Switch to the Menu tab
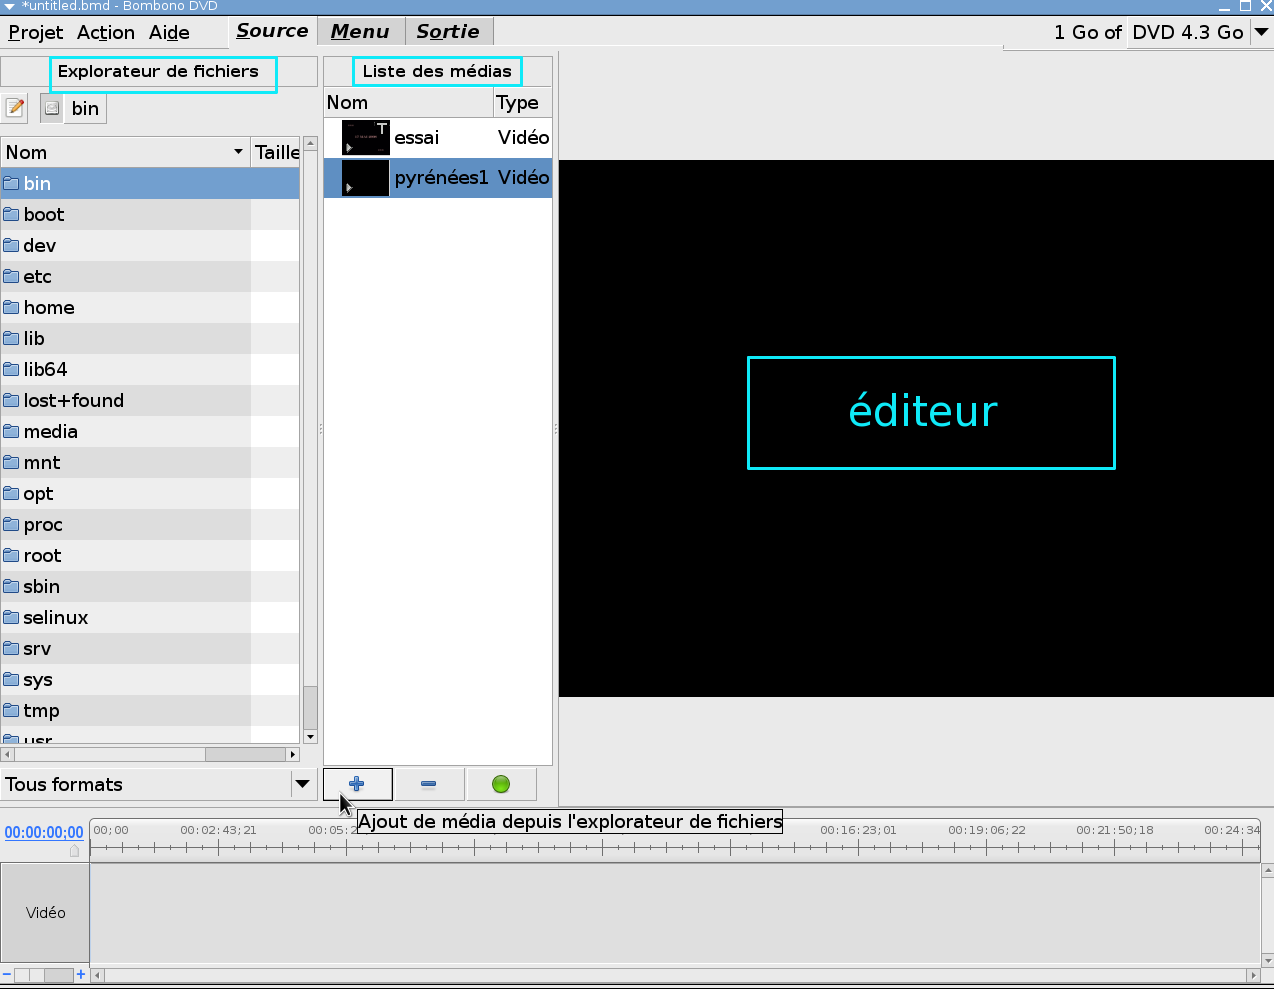This screenshot has height=989, width=1274. [x=360, y=32]
